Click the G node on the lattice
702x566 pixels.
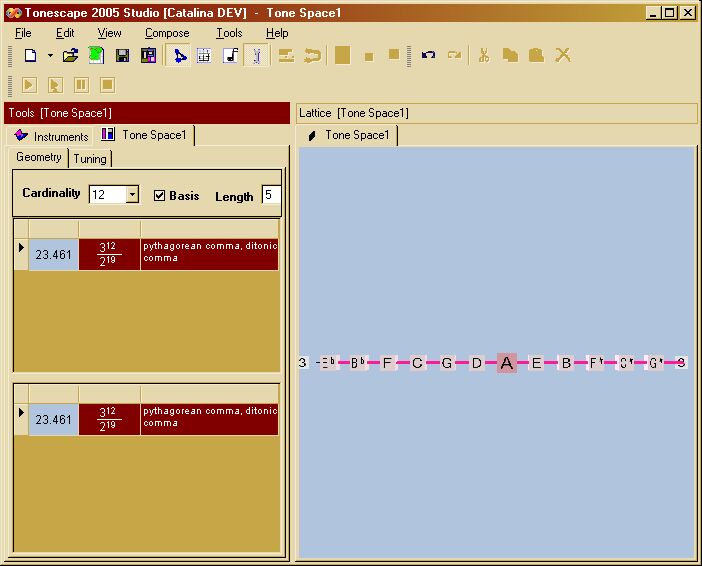click(447, 362)
